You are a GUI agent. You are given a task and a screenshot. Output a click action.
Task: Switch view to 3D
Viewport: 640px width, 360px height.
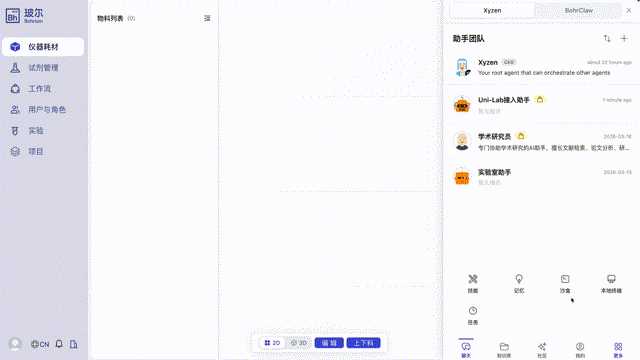point(299,343)
